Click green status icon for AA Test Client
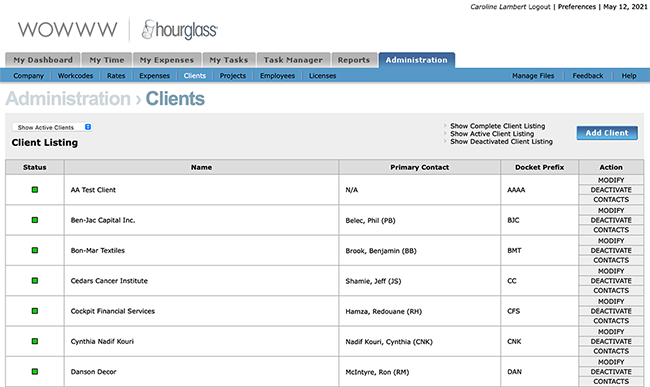650x387 pixels. [x=35, y=190]
